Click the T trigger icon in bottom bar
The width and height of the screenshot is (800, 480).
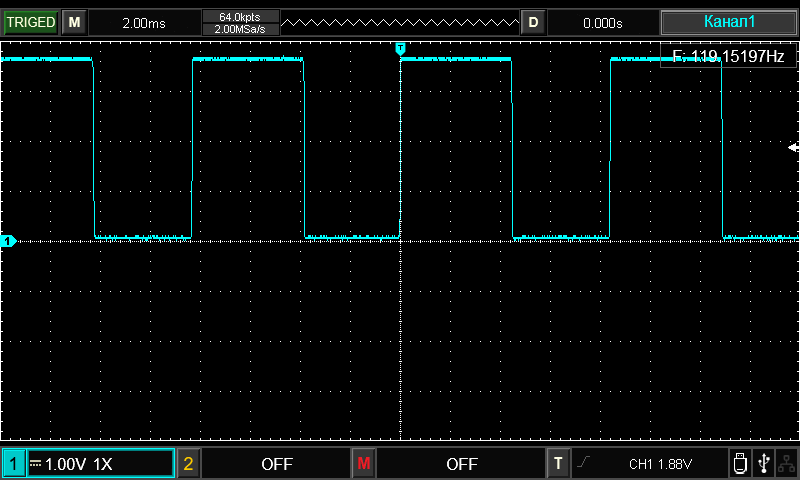point(558,463)
